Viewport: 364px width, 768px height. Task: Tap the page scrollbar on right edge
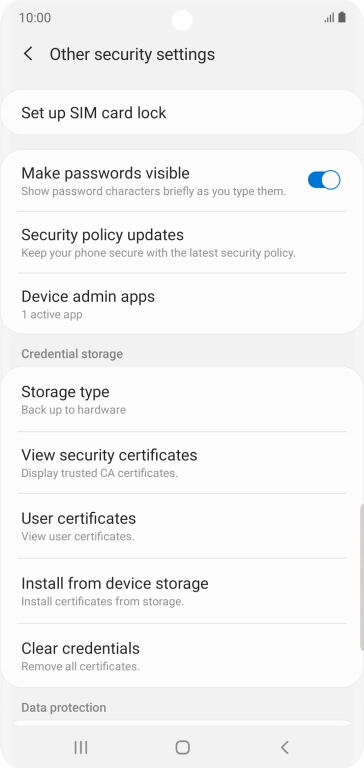(362, 558)
